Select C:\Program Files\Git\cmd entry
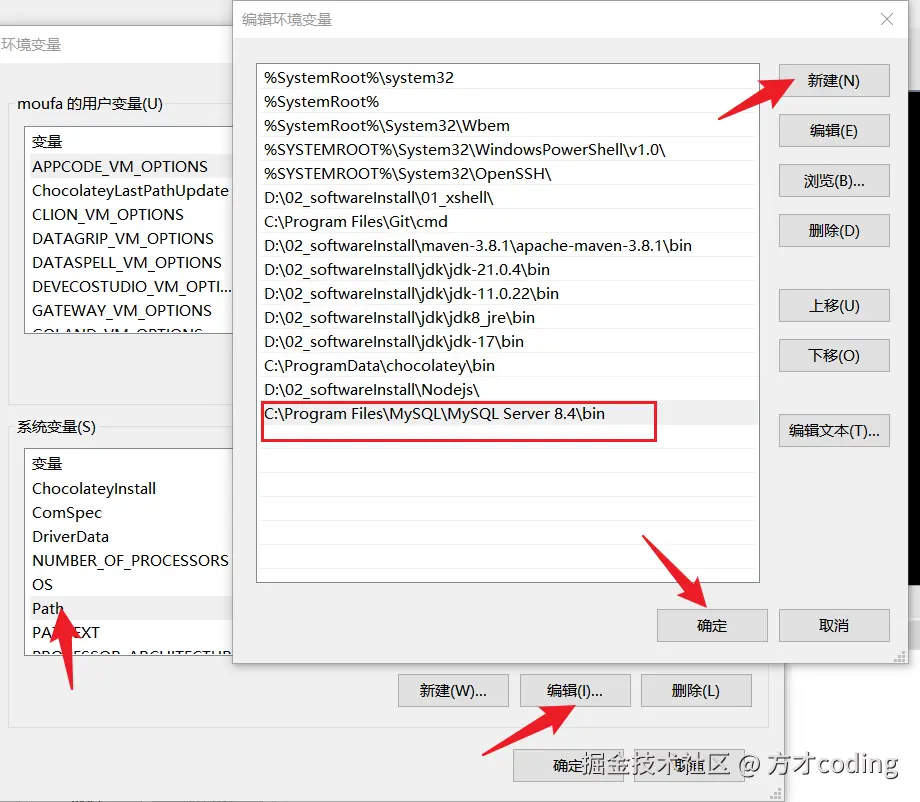This screenshot has width=920, height=802. tap(508, 222)
